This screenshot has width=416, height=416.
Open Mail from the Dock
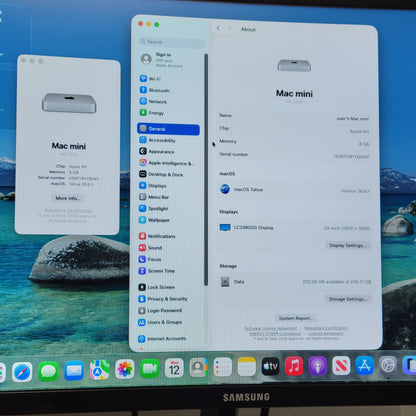[74, 370]
